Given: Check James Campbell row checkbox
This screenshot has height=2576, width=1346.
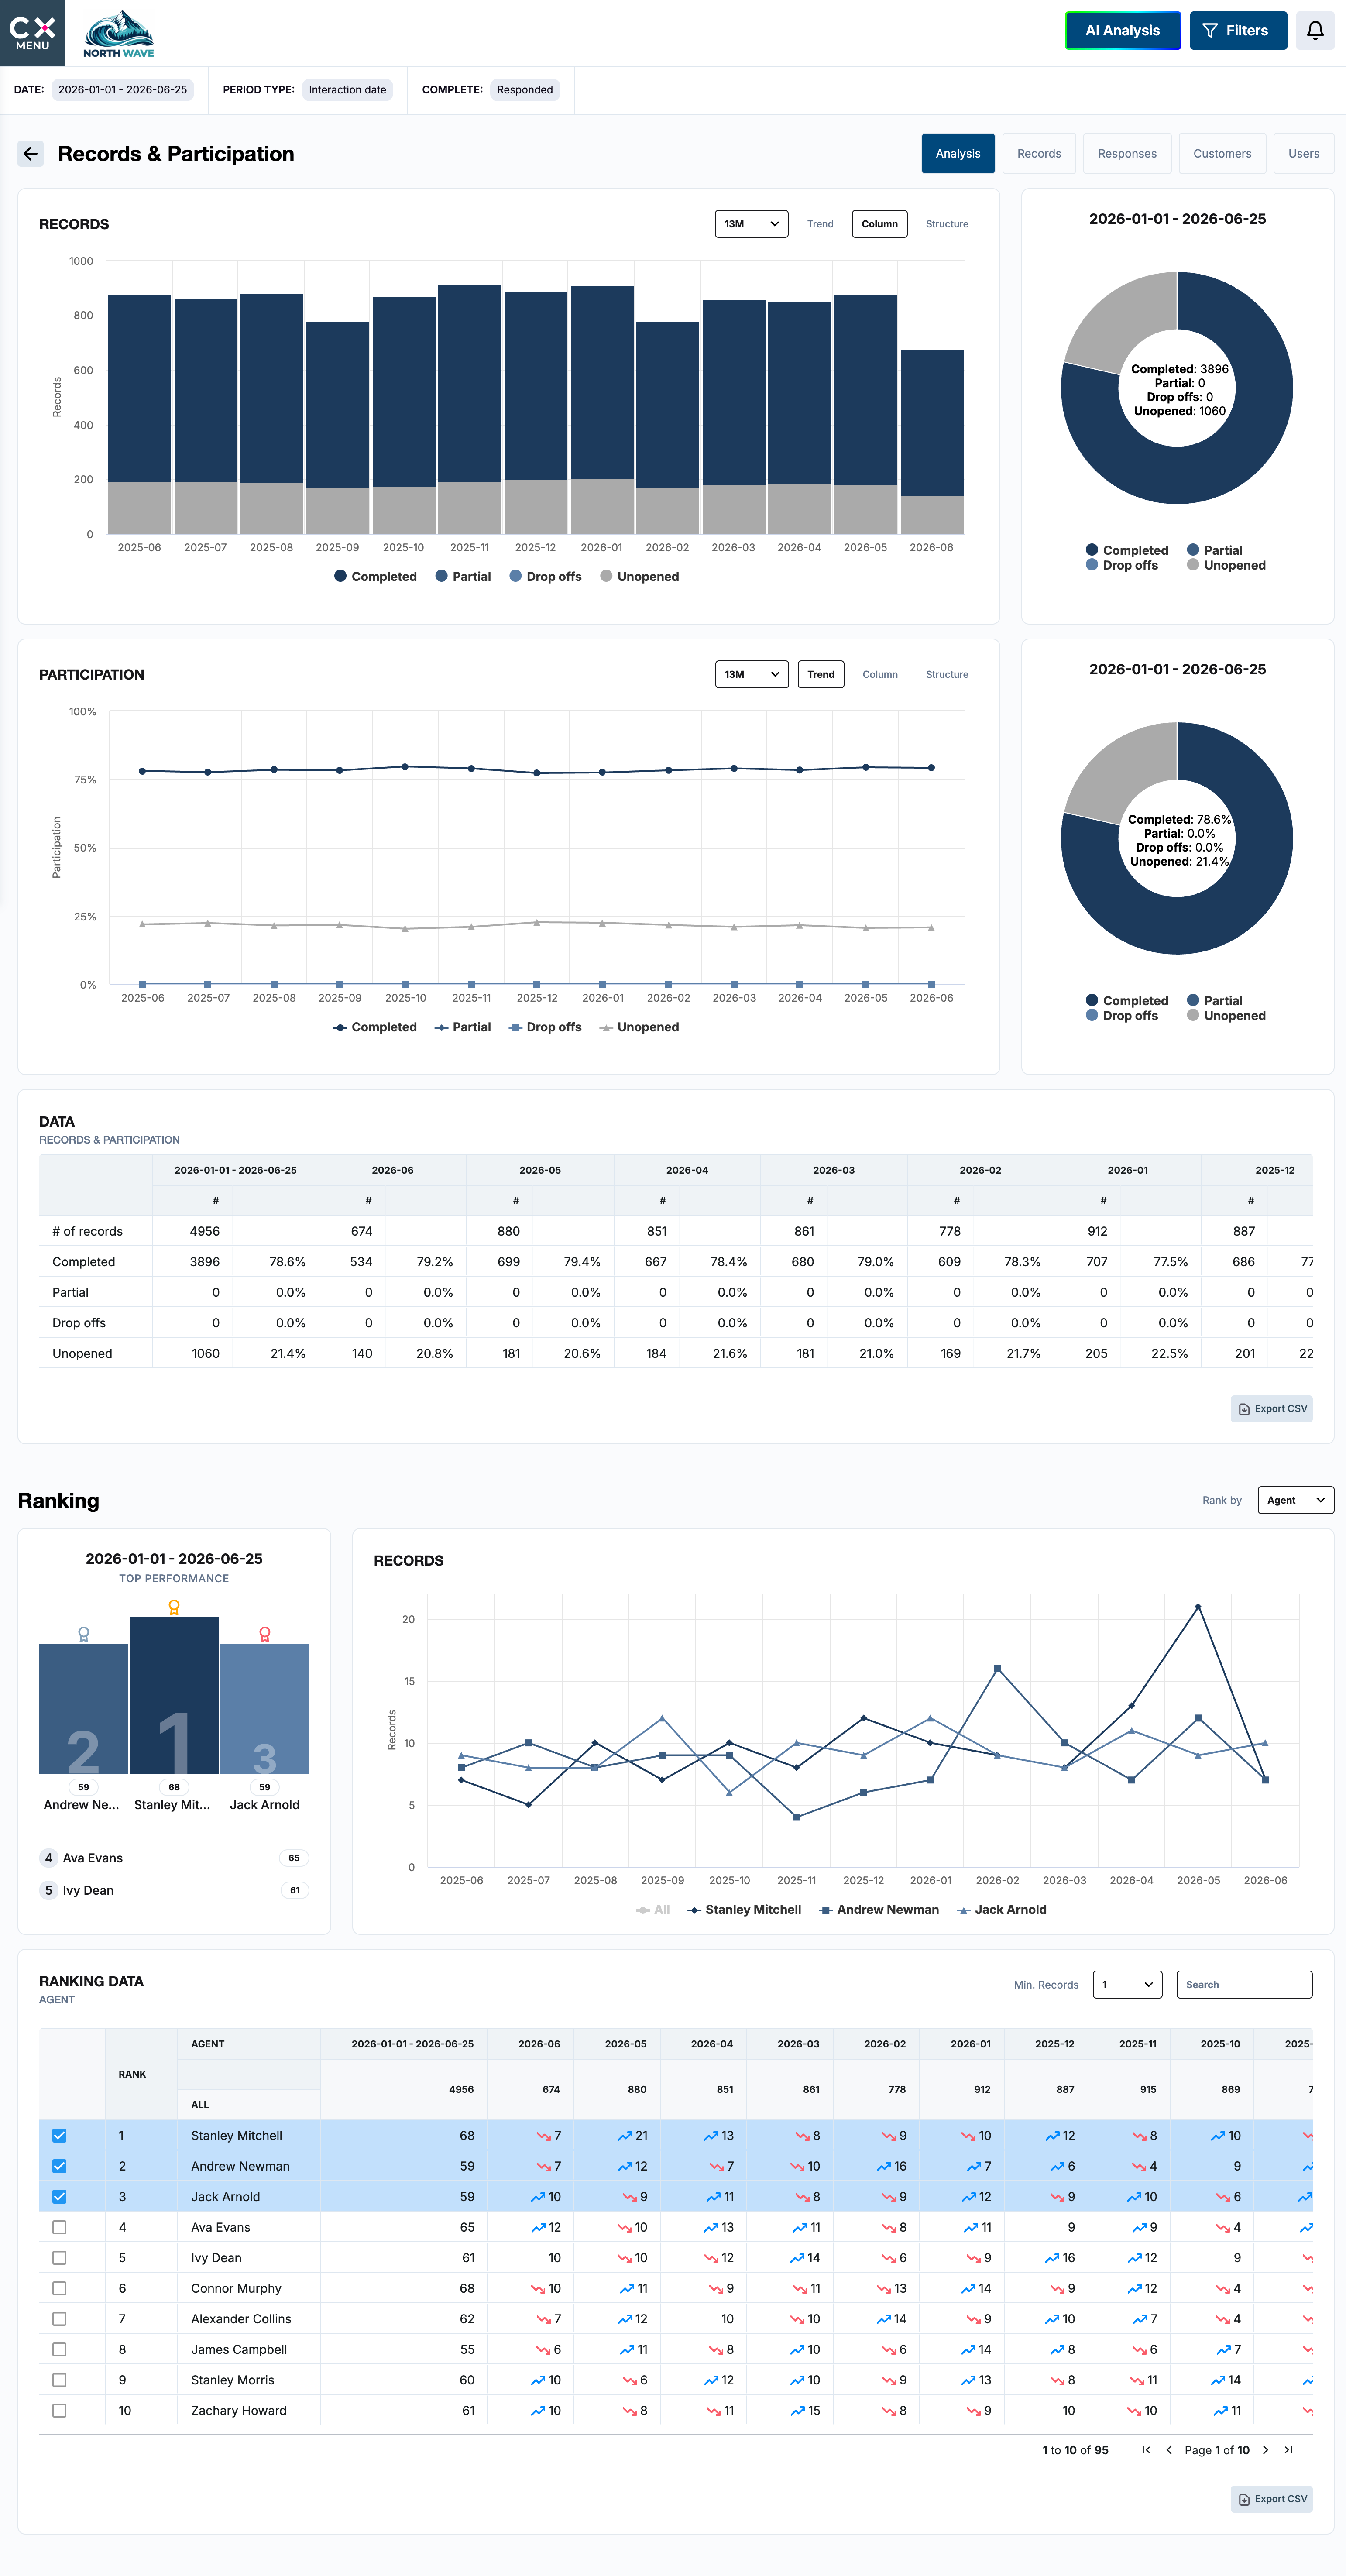Looking at the screenshot, I should tap(59, 2349).
